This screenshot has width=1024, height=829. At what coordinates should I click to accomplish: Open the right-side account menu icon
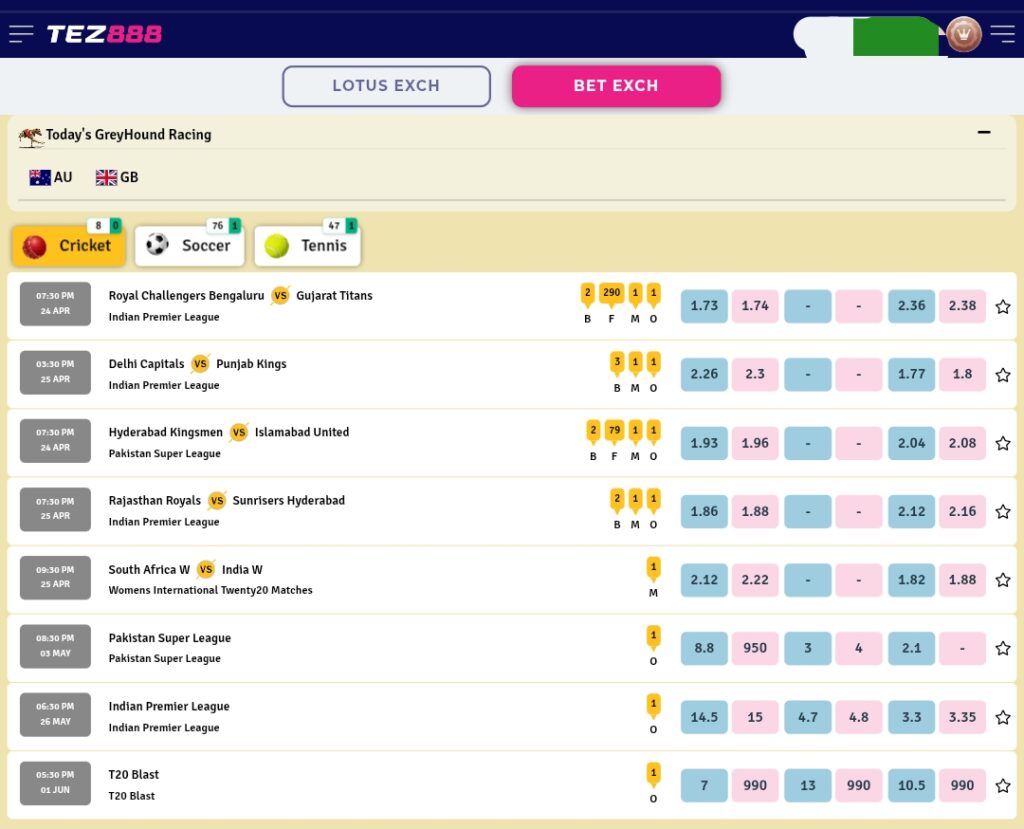pyautogui.click(x=1002, y=34)
